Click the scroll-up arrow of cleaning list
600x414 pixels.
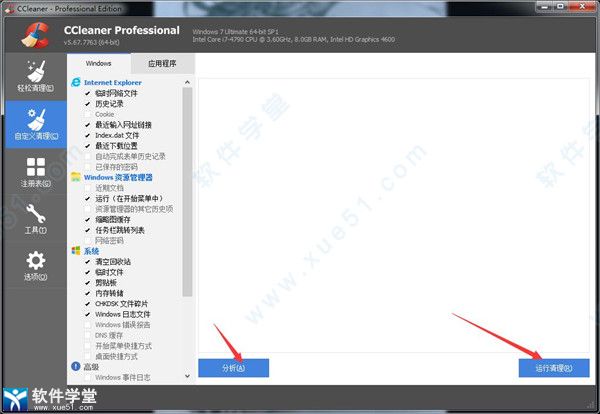coord(187,82)
